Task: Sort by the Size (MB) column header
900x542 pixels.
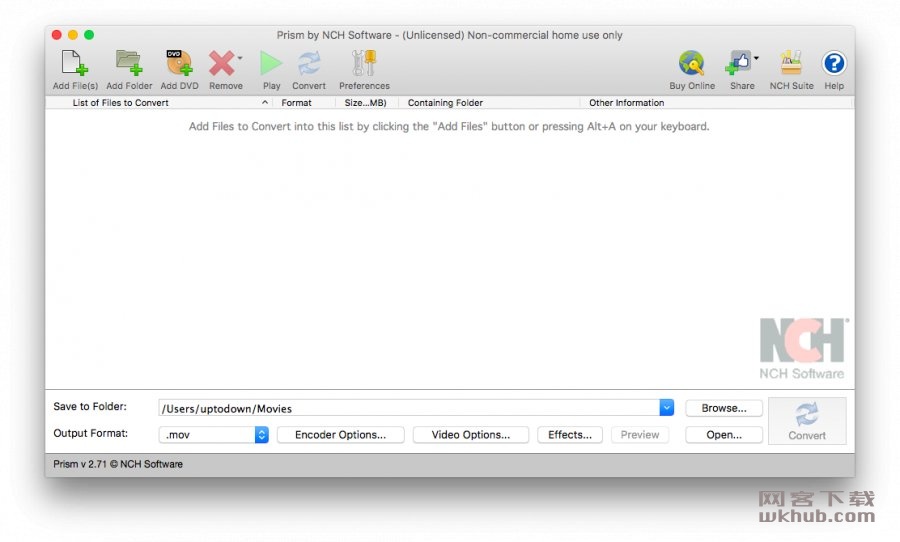Action: click(x=366, y=103)
